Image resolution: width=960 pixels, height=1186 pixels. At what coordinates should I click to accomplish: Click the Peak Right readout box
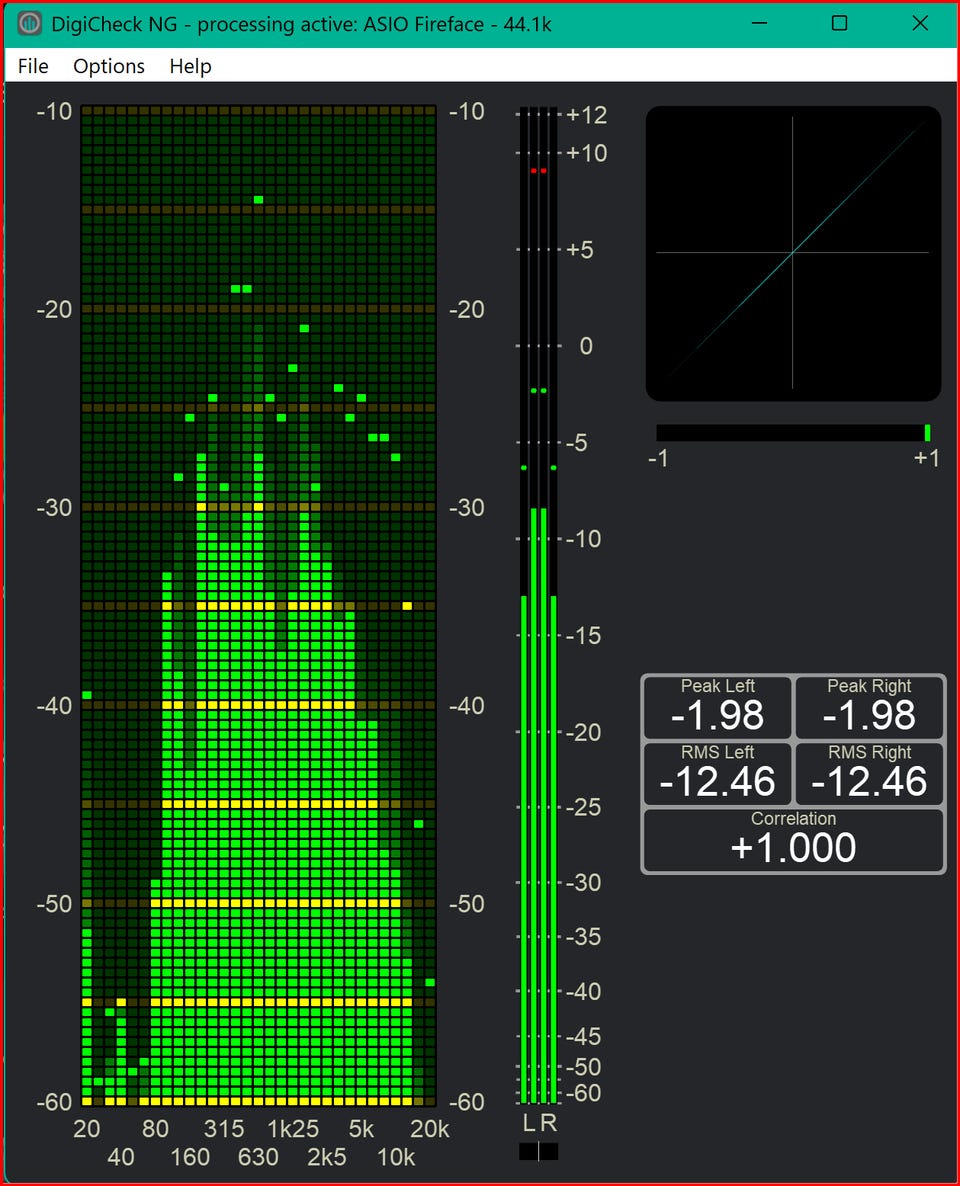[x=869, y=707]
